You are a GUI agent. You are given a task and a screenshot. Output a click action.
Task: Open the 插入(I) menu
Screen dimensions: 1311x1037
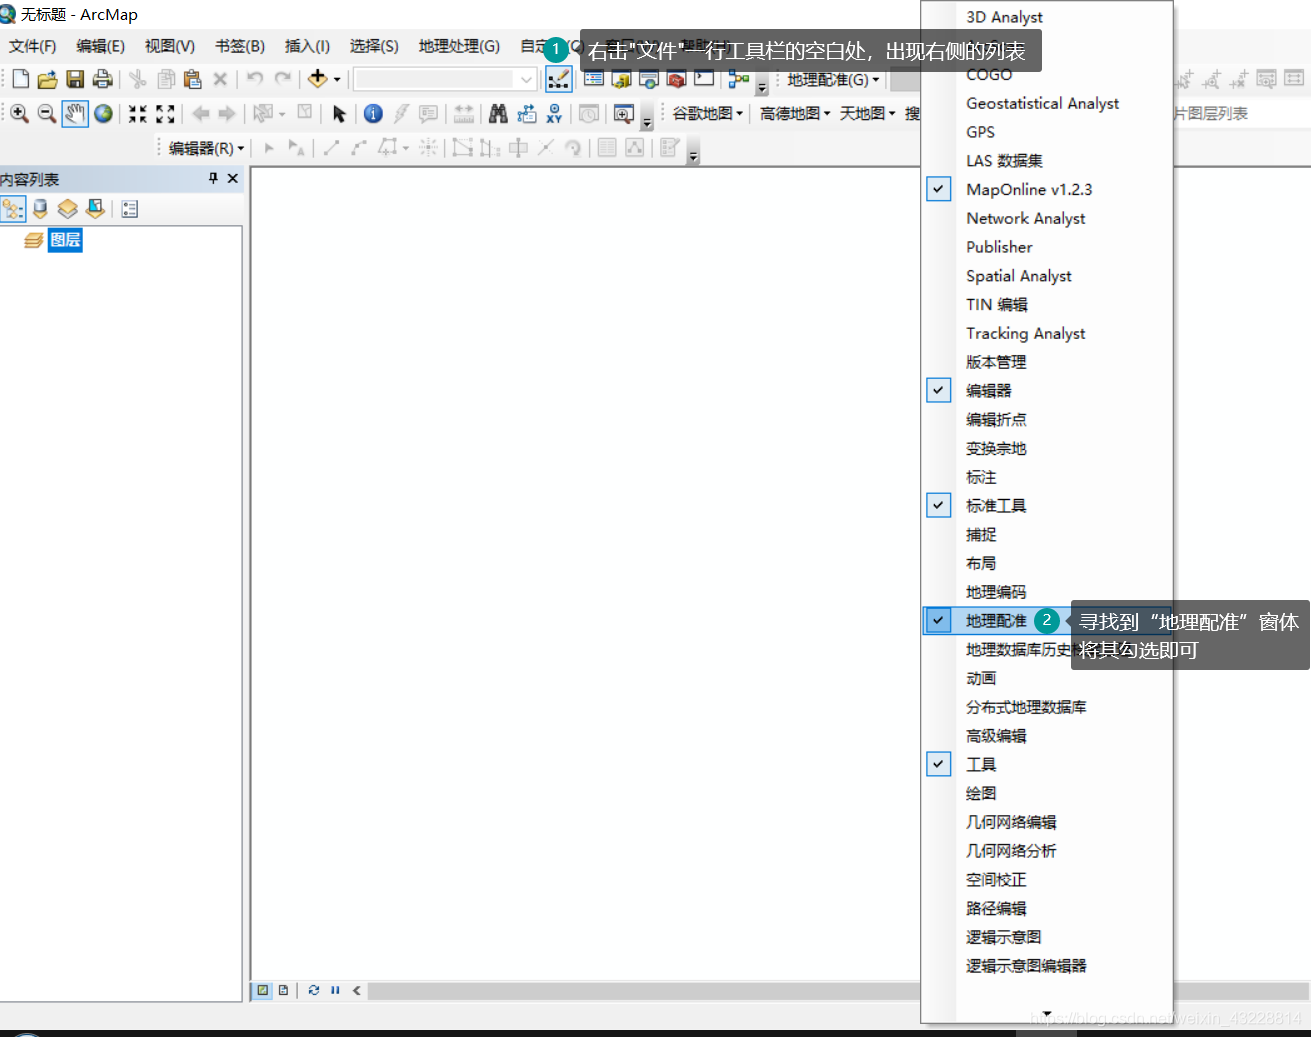(x=307, y=46)
